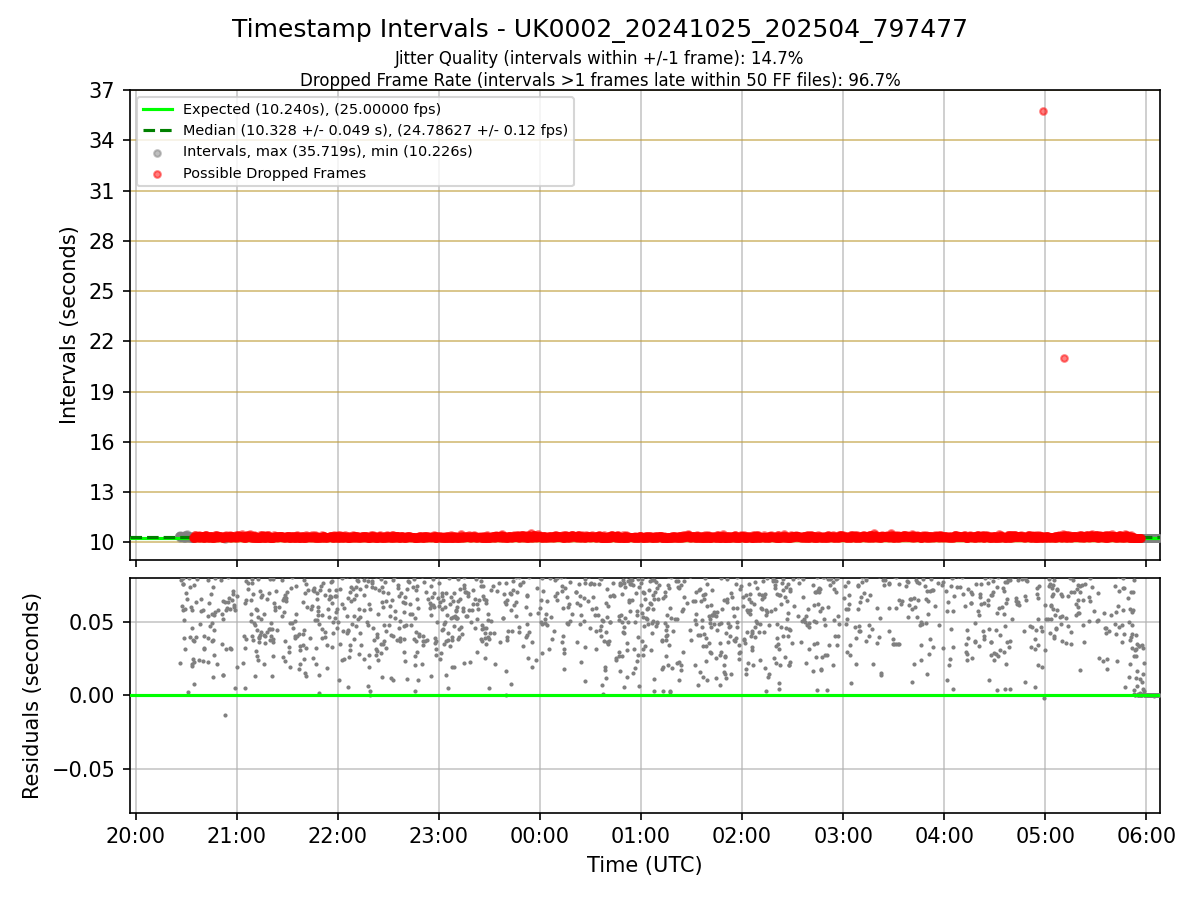
Task: Click the '−0.05' residuals tick label
Action: pyautogui.click(x=86, y=769)
